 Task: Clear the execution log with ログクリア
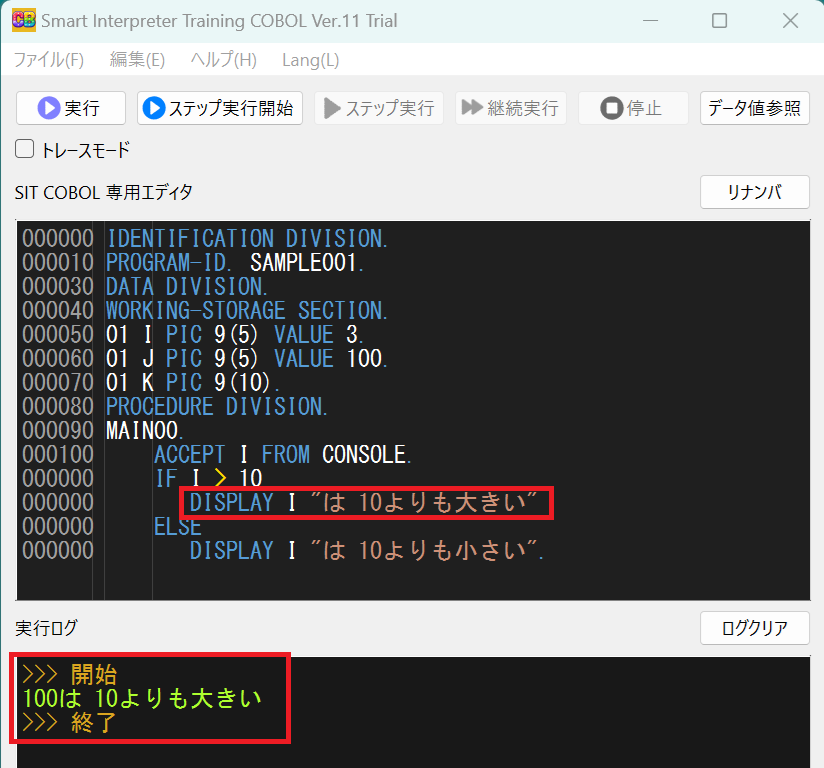(754, 628)
